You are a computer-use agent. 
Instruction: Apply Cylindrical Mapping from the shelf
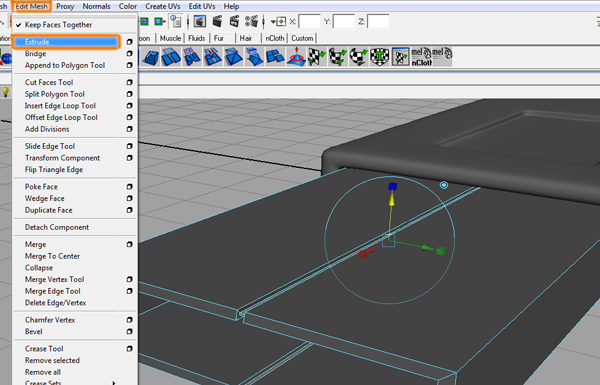[x=338, y=57]
